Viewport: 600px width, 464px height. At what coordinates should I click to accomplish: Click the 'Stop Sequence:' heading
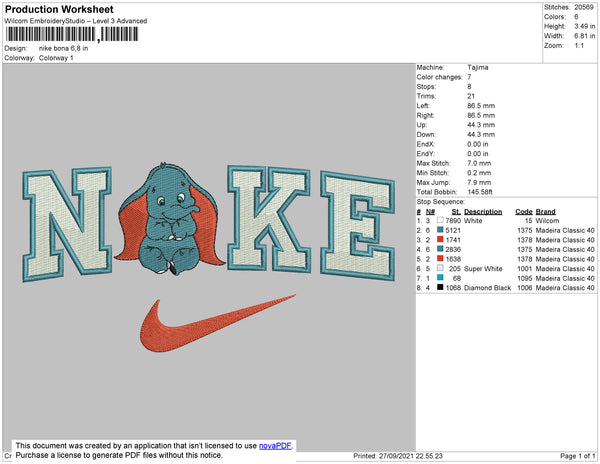coord(441,202)
